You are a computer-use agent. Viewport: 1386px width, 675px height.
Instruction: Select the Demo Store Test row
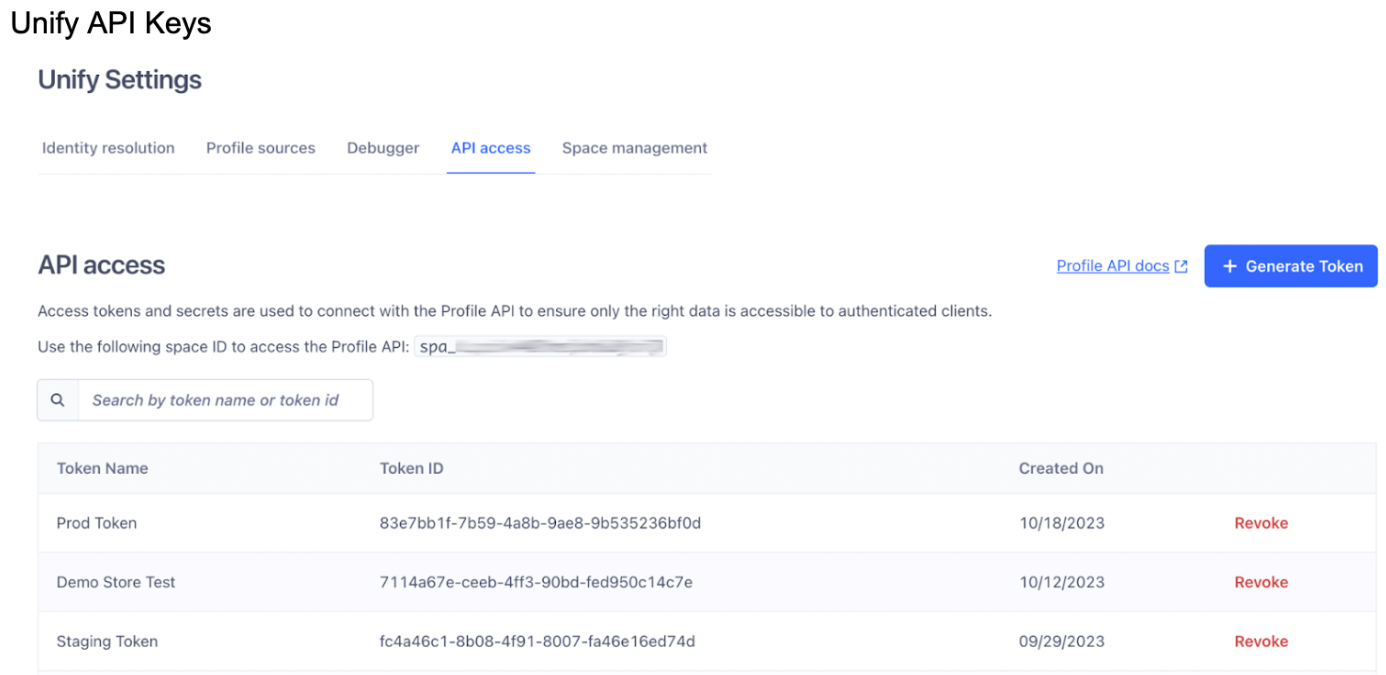pos(115,582)
